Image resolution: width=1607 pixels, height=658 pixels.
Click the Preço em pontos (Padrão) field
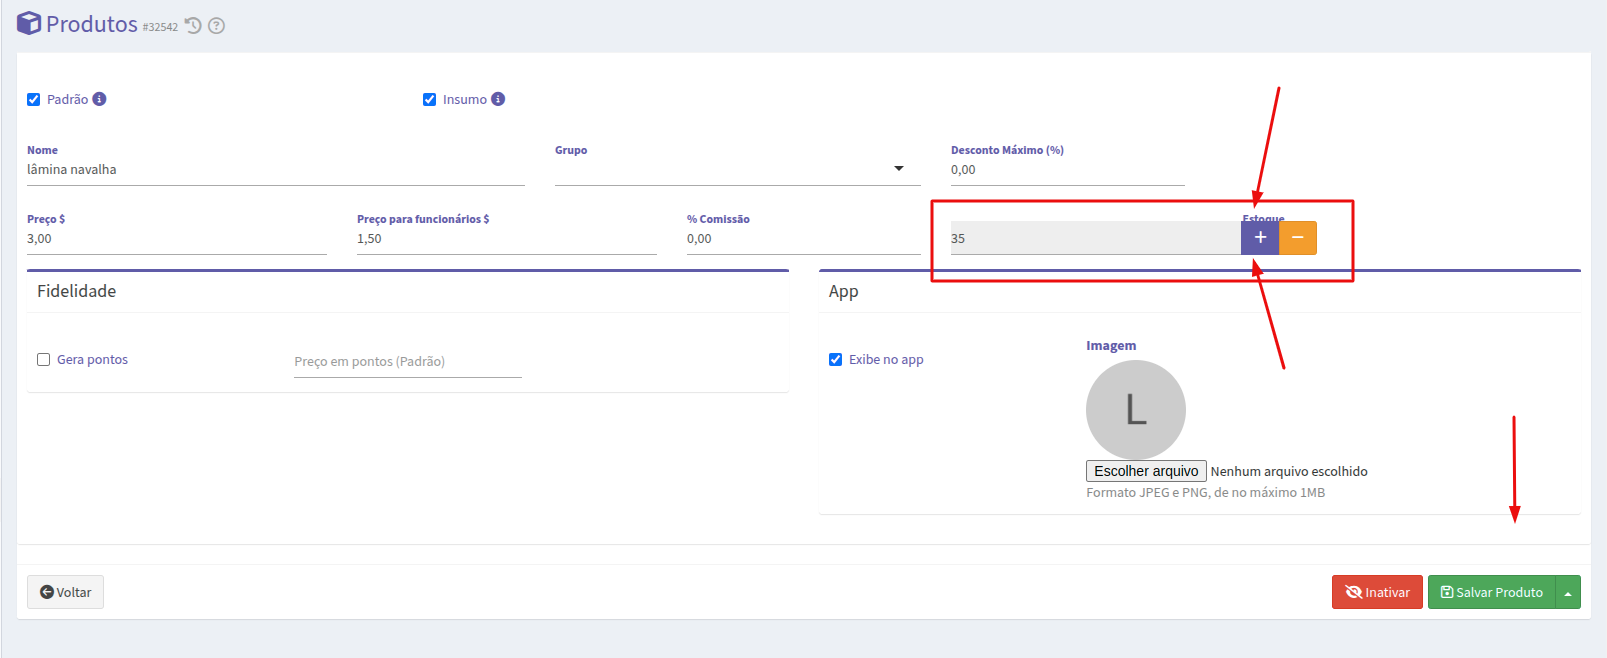point(408,362)
